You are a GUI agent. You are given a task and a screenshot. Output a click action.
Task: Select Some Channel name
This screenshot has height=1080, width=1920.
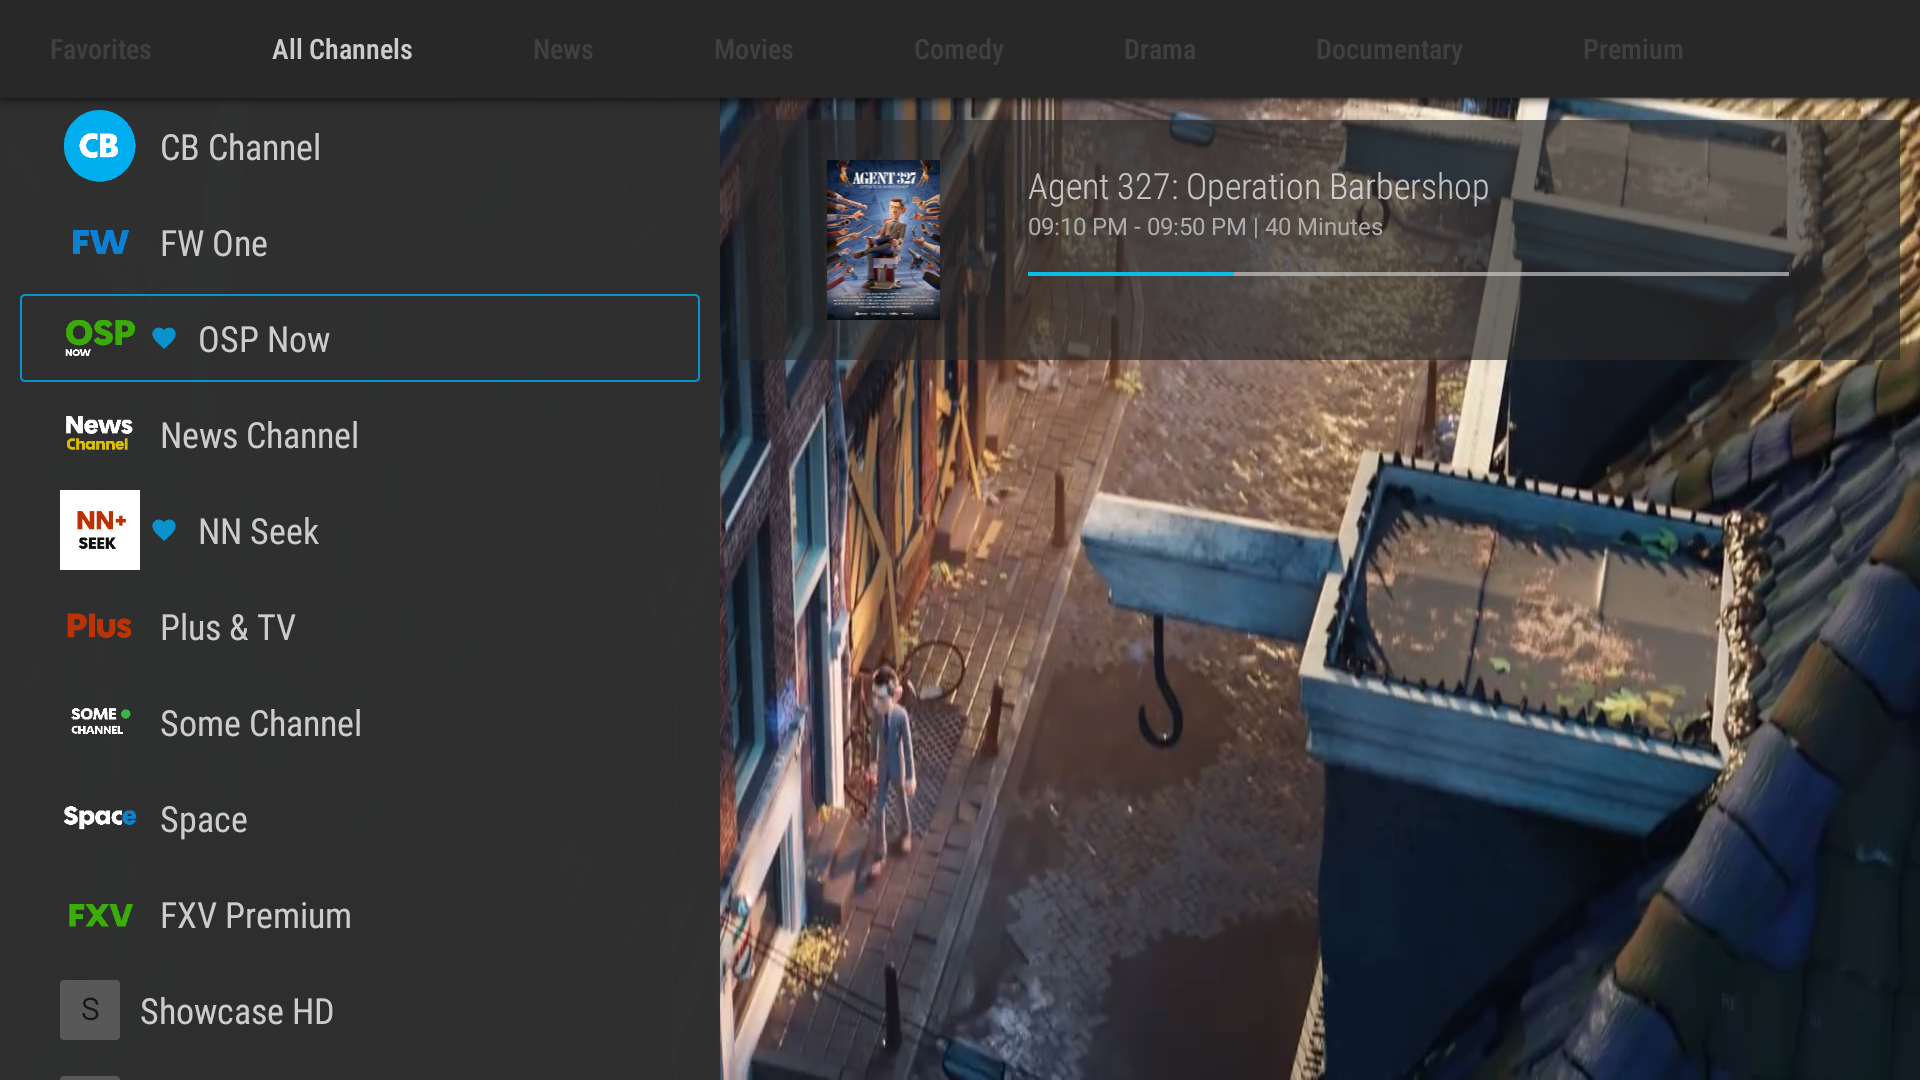261,724
